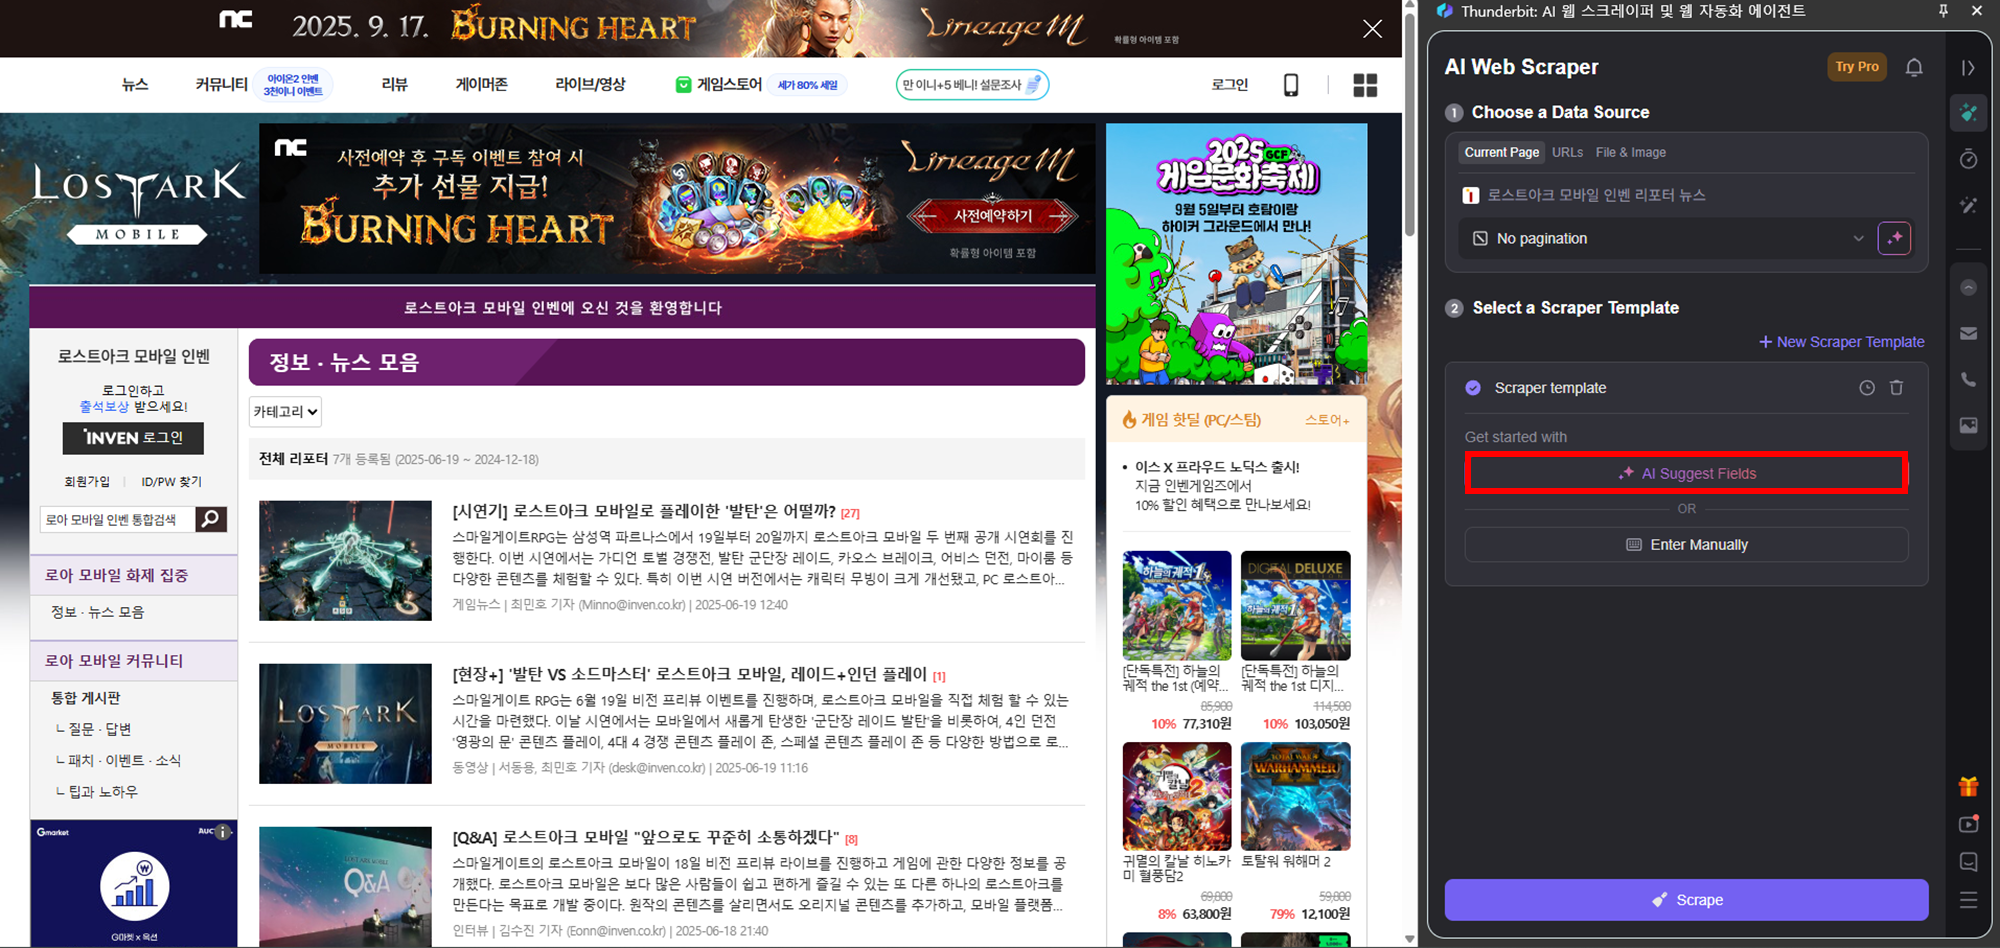View scraper template history clock icon
This screenshot has height=948, width=2000.
pyautogui.click(x=1866, y=388)
